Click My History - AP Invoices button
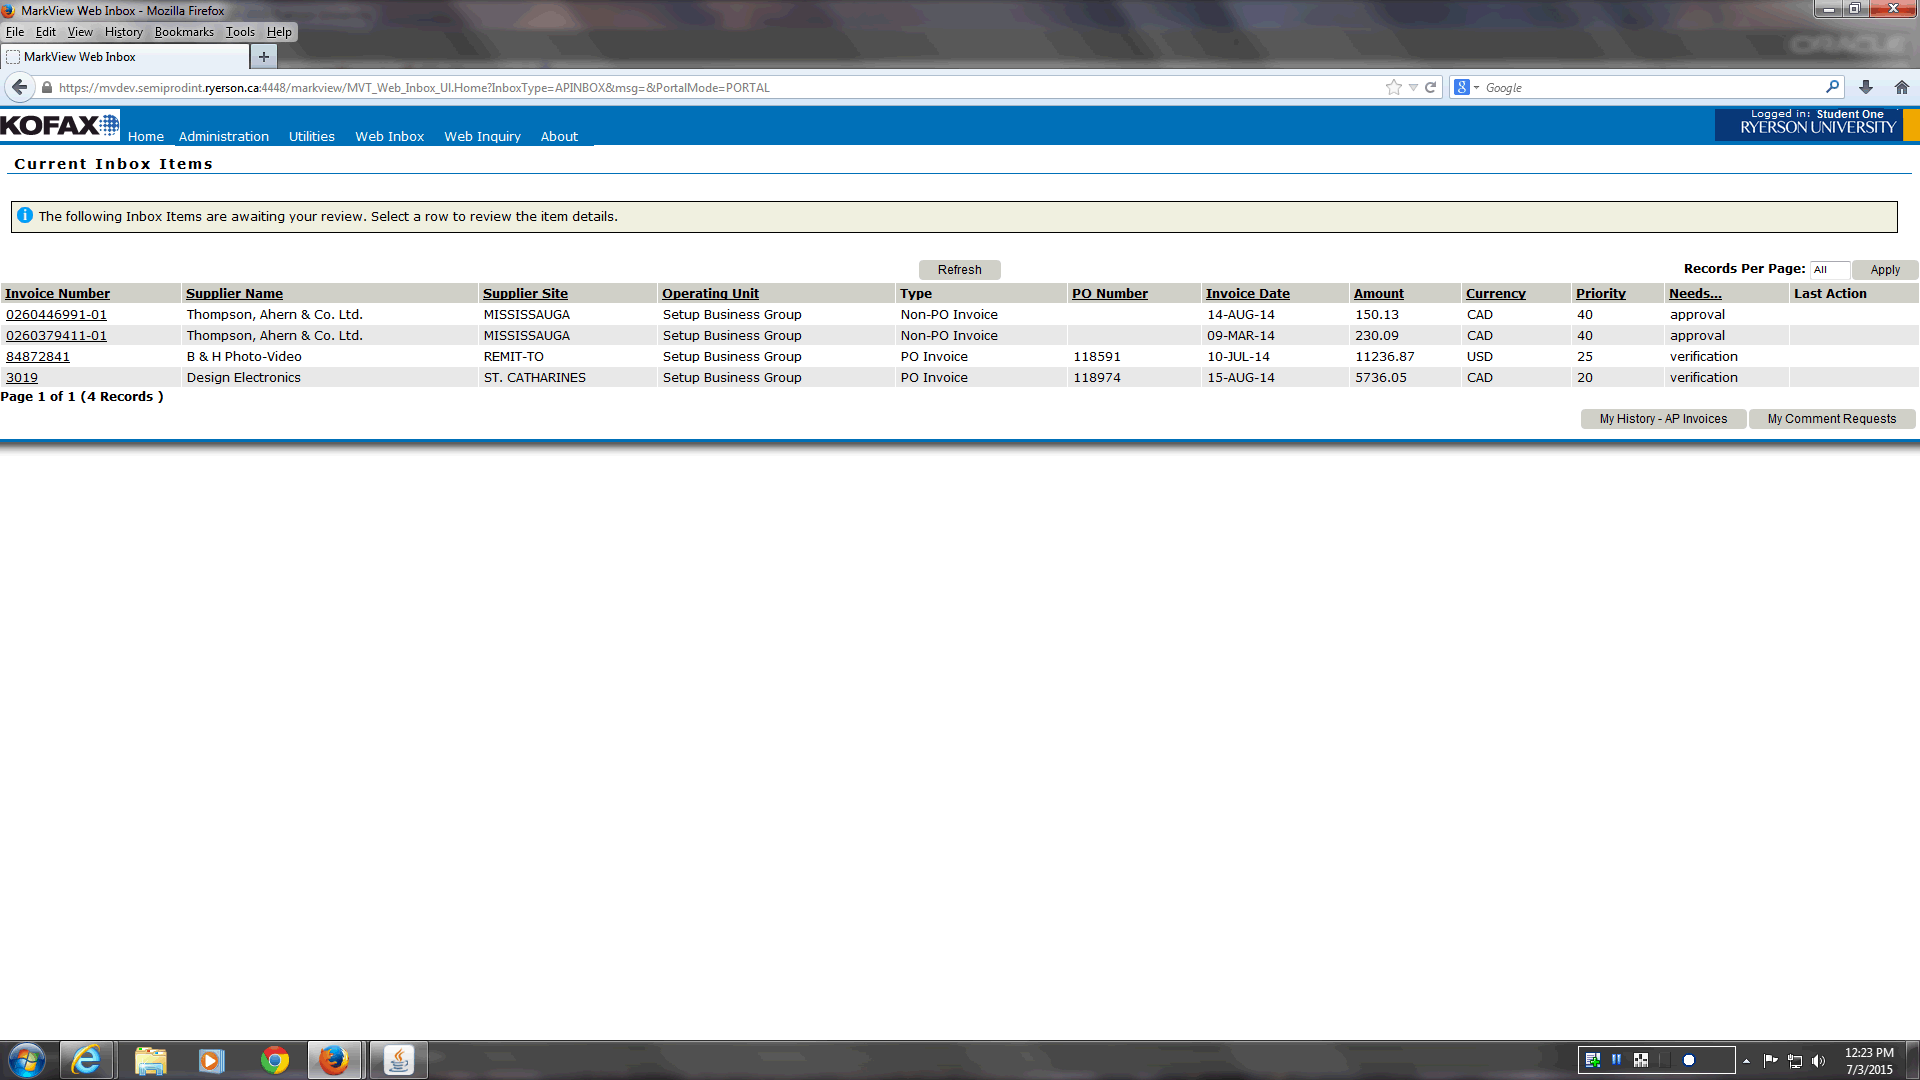 [1663, 419]
